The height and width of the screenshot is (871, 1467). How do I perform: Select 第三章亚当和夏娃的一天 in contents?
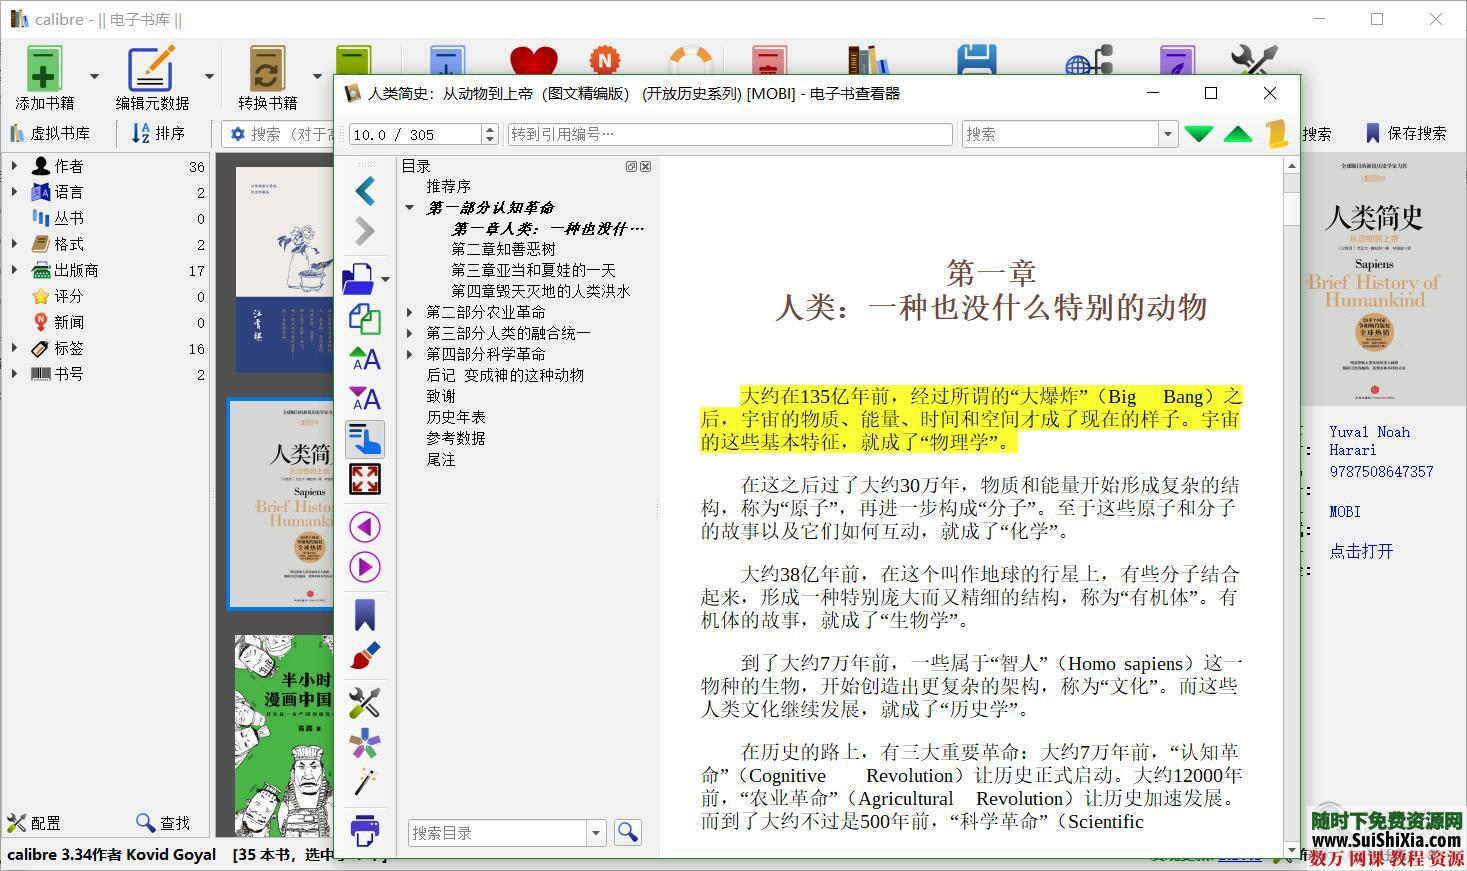tap(533, 270)
